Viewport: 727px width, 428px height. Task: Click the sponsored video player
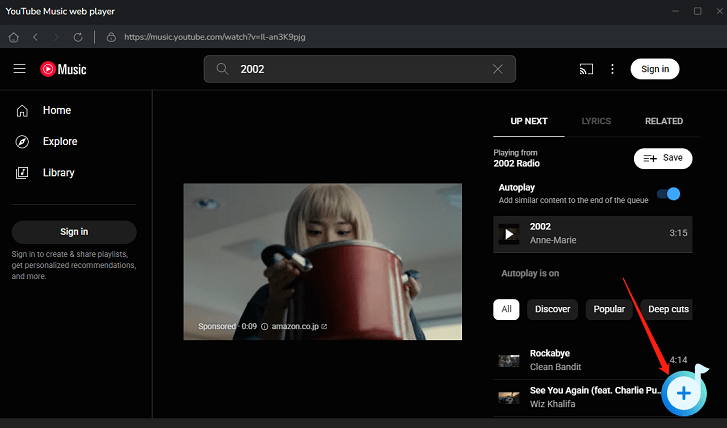click(323, 262)
